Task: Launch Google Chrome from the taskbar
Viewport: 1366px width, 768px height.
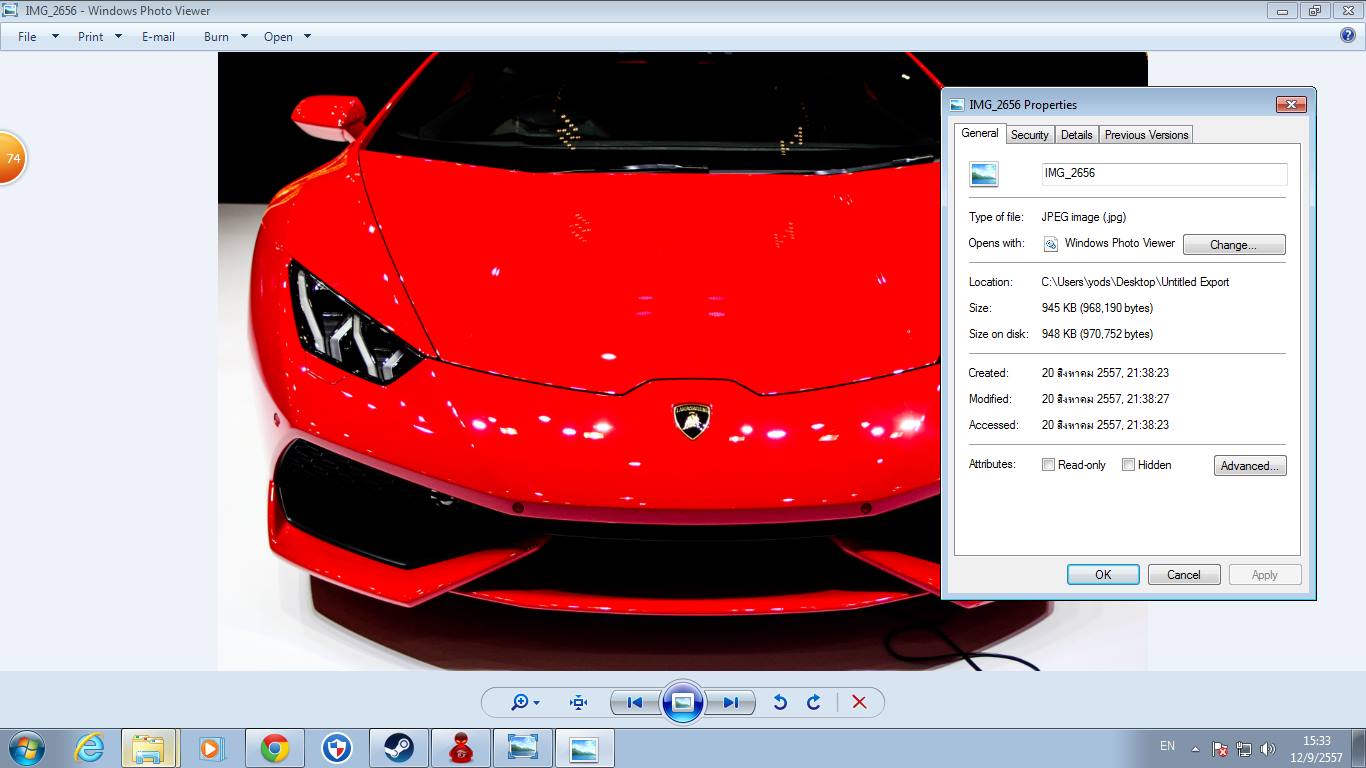Action: point(275,748)
